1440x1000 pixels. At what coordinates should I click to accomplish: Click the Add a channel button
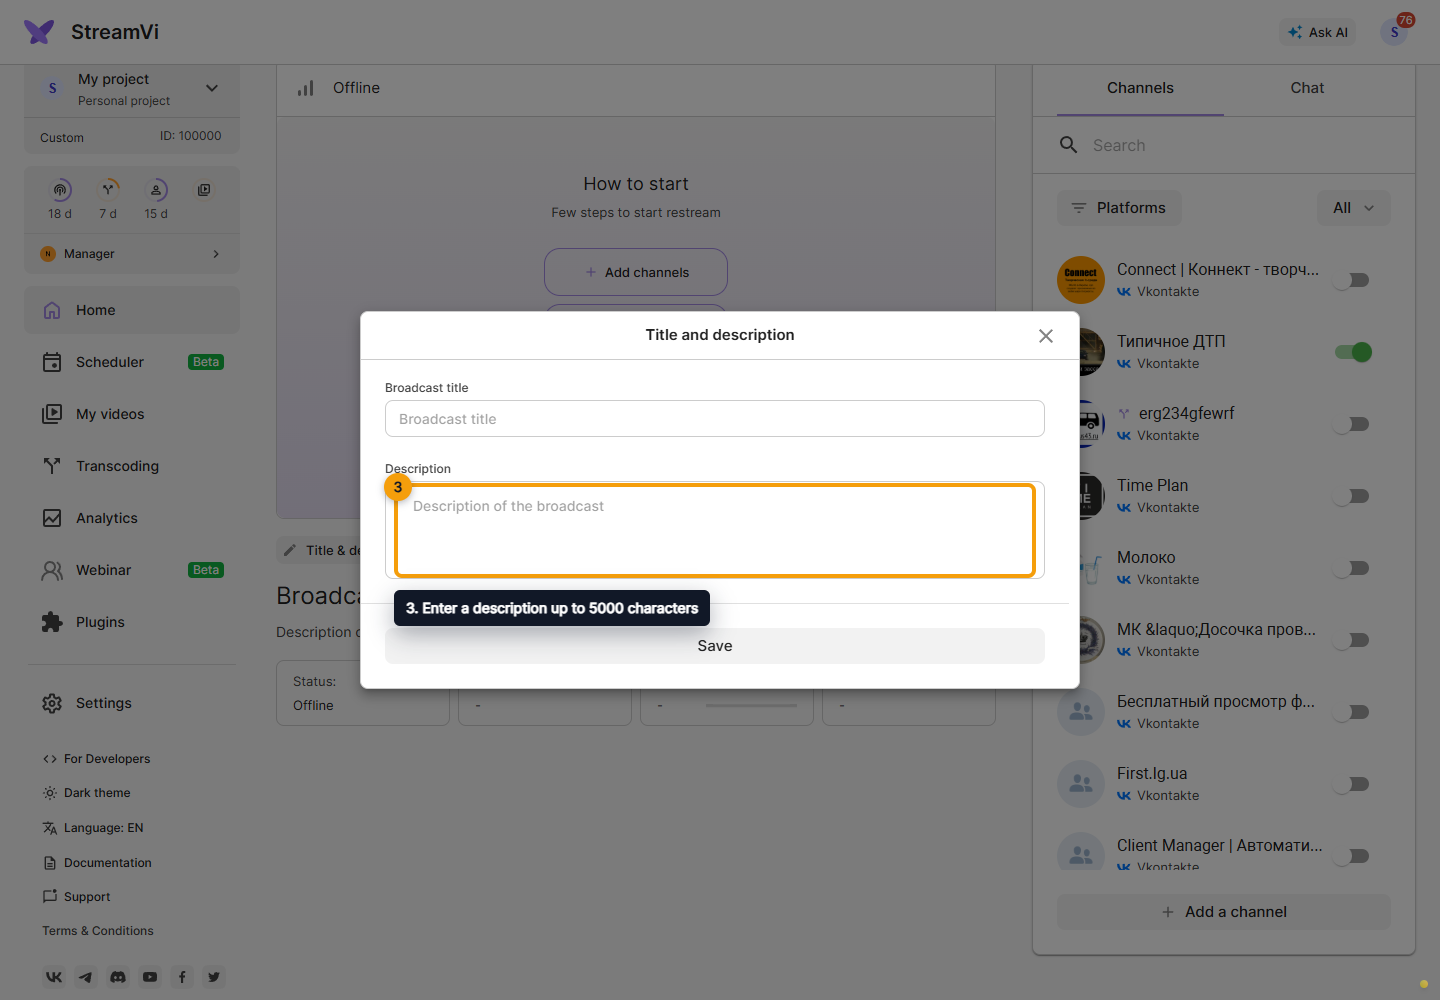(1224, 912)
